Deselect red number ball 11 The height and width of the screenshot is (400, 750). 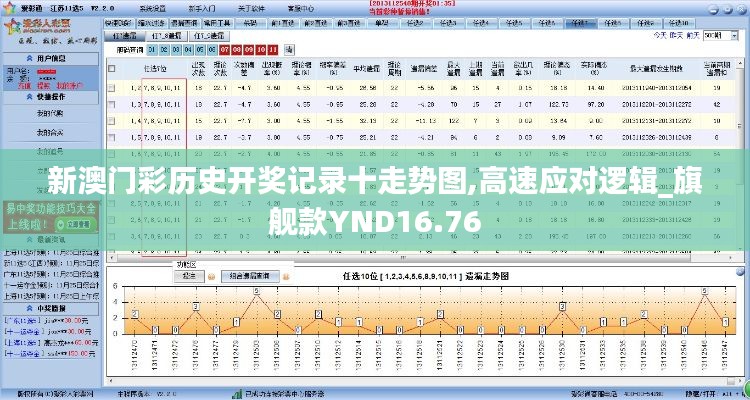273,49
